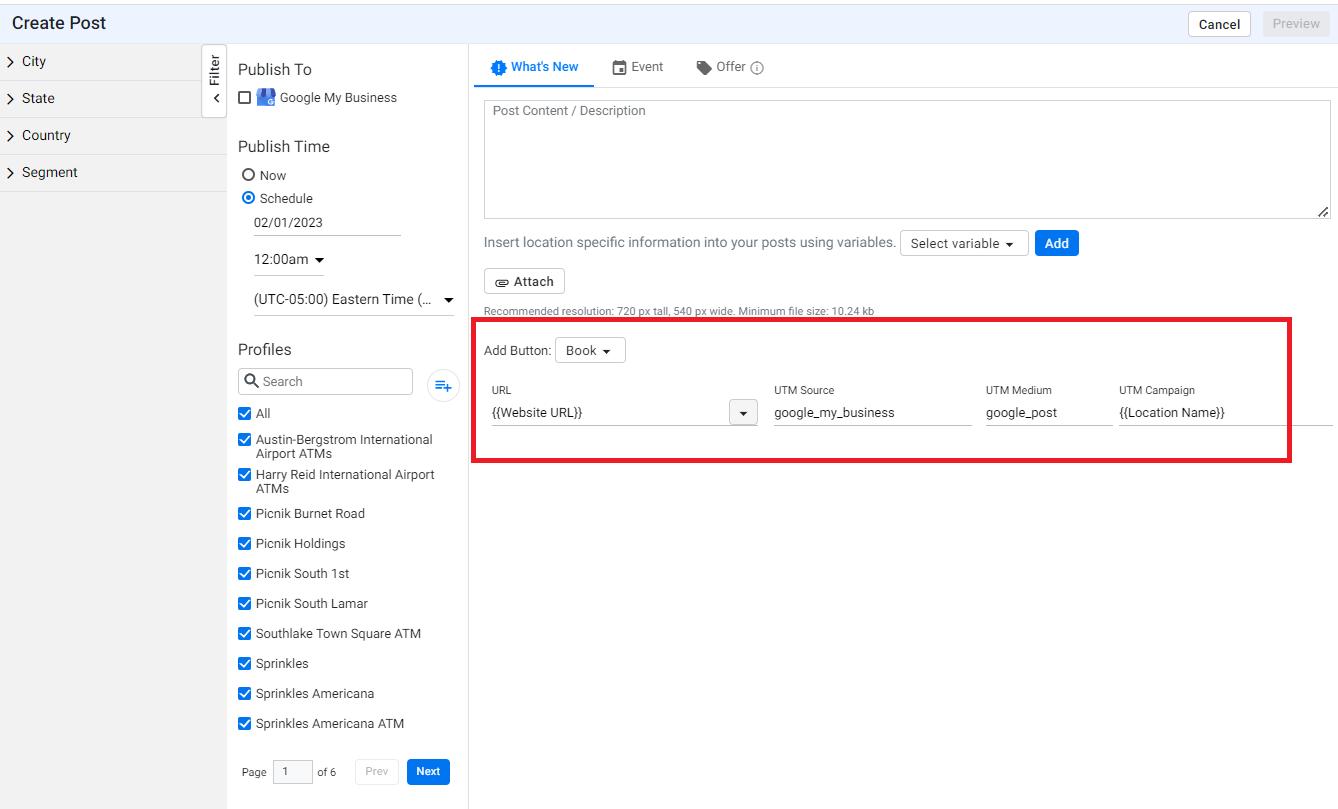The width and height of the screenshot is (1338, 809).
Task: Click the magnifier icon in profile search
Action: (x=252, y=381)
